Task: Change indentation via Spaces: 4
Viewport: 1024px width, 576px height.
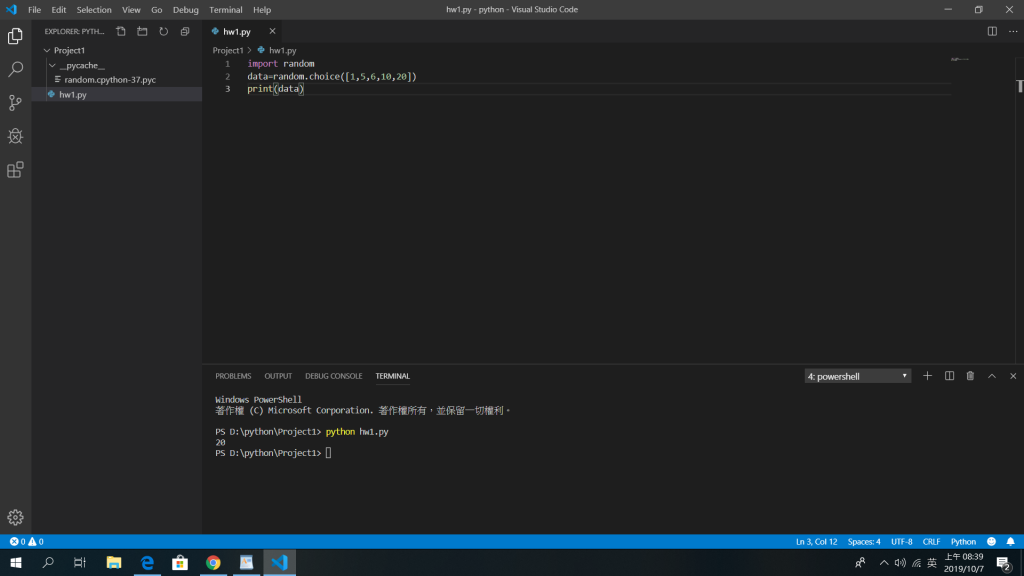Action: pos(864,541)
